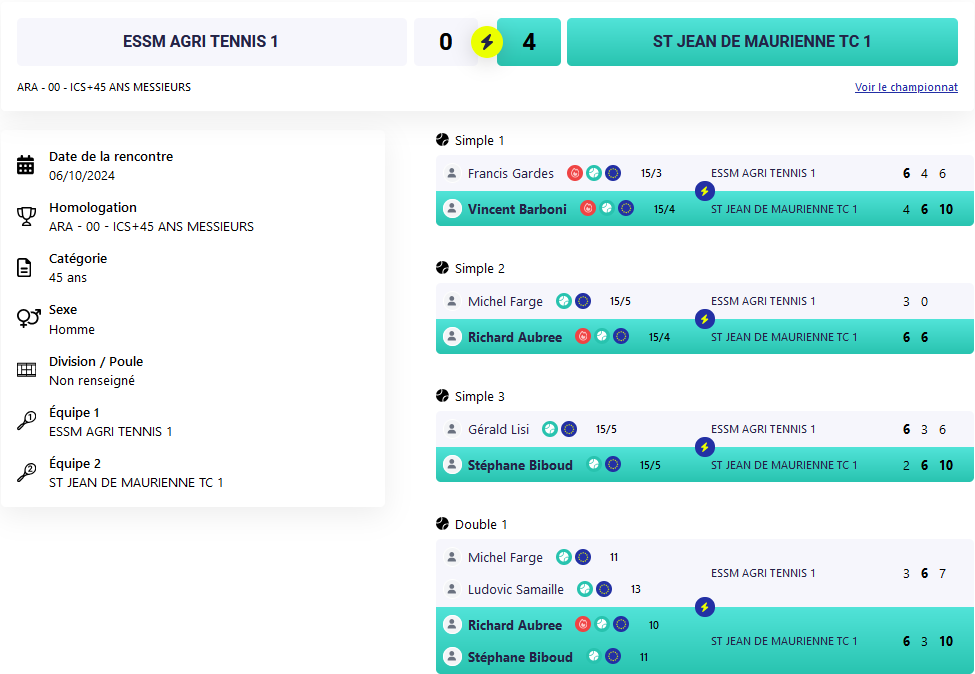975x674 pixels.
Task: Click Michel Farge's avatar in Simple 2
Action: click(452, 302)
